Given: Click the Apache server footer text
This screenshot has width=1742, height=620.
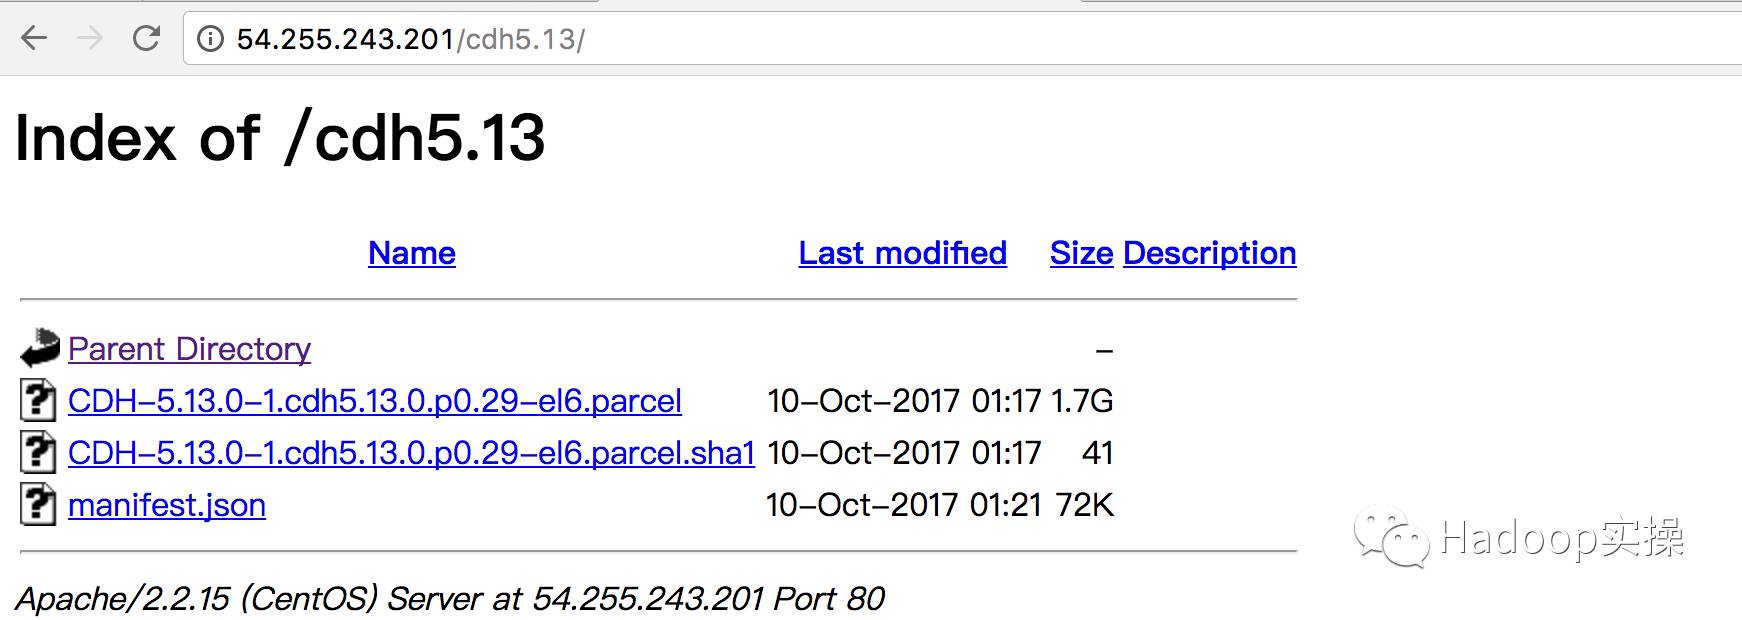Looking at the screenshot, I should point(450,598).
